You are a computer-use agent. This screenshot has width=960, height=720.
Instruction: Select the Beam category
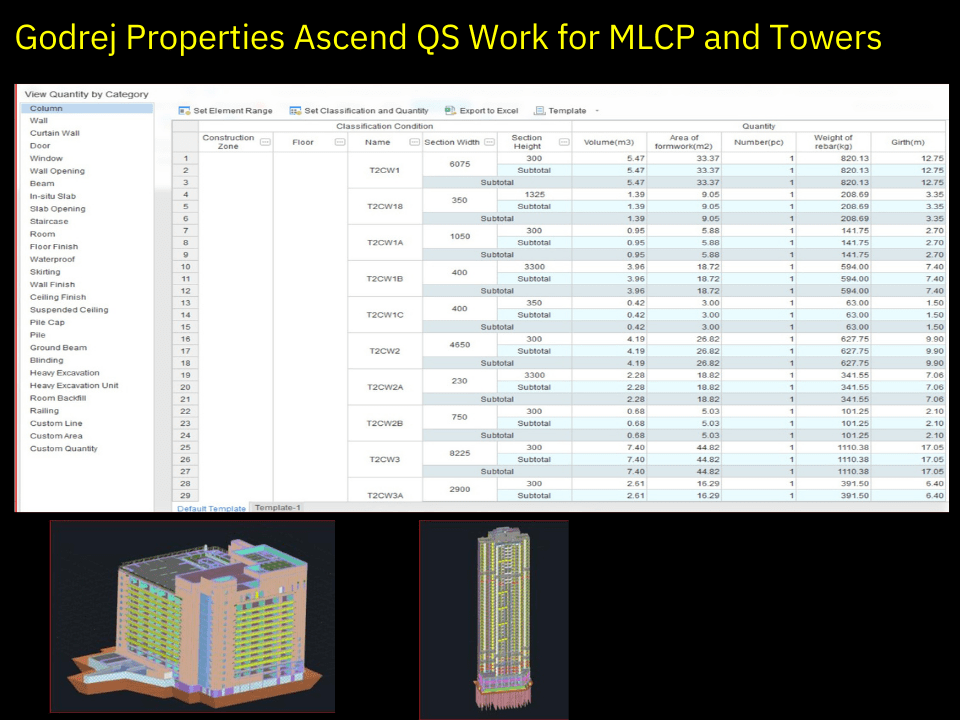[x=42, y=184]
